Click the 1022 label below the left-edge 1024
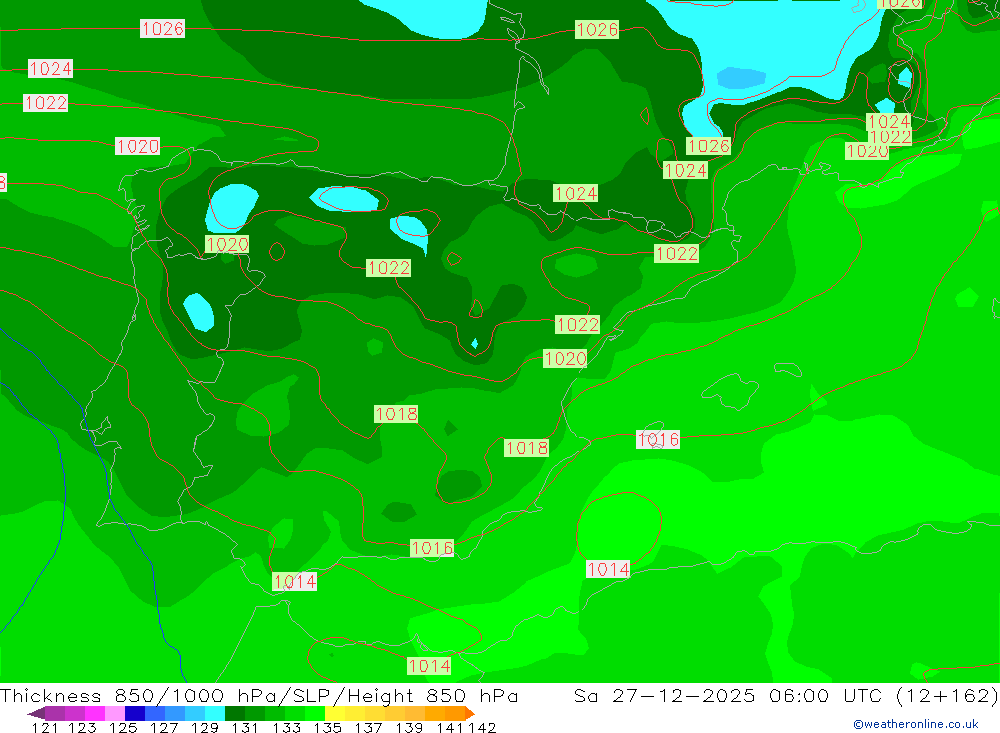This screenshot has width=1000, height=733. pyautogui.click(x=45, y=103)
